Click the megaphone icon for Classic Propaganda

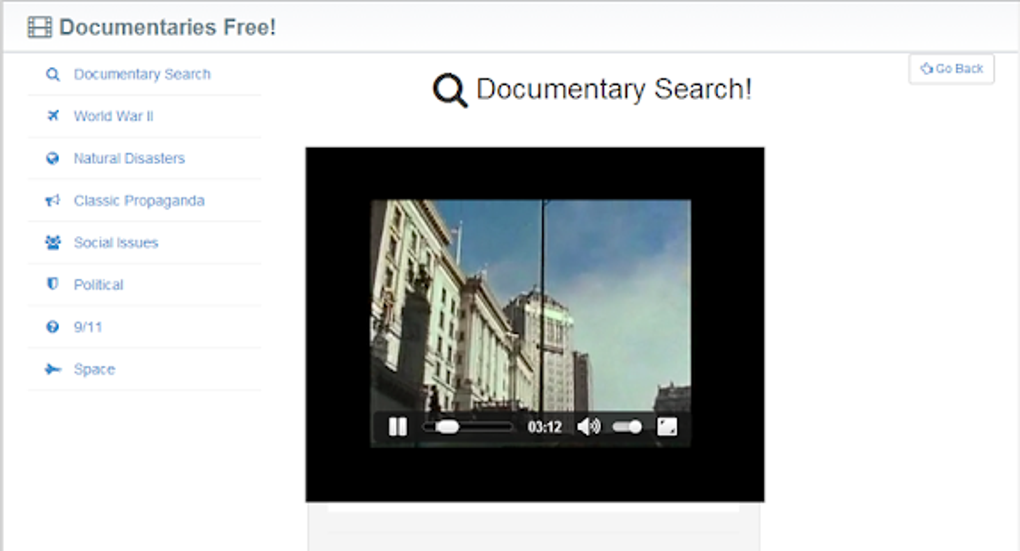(x=53, y=200)
